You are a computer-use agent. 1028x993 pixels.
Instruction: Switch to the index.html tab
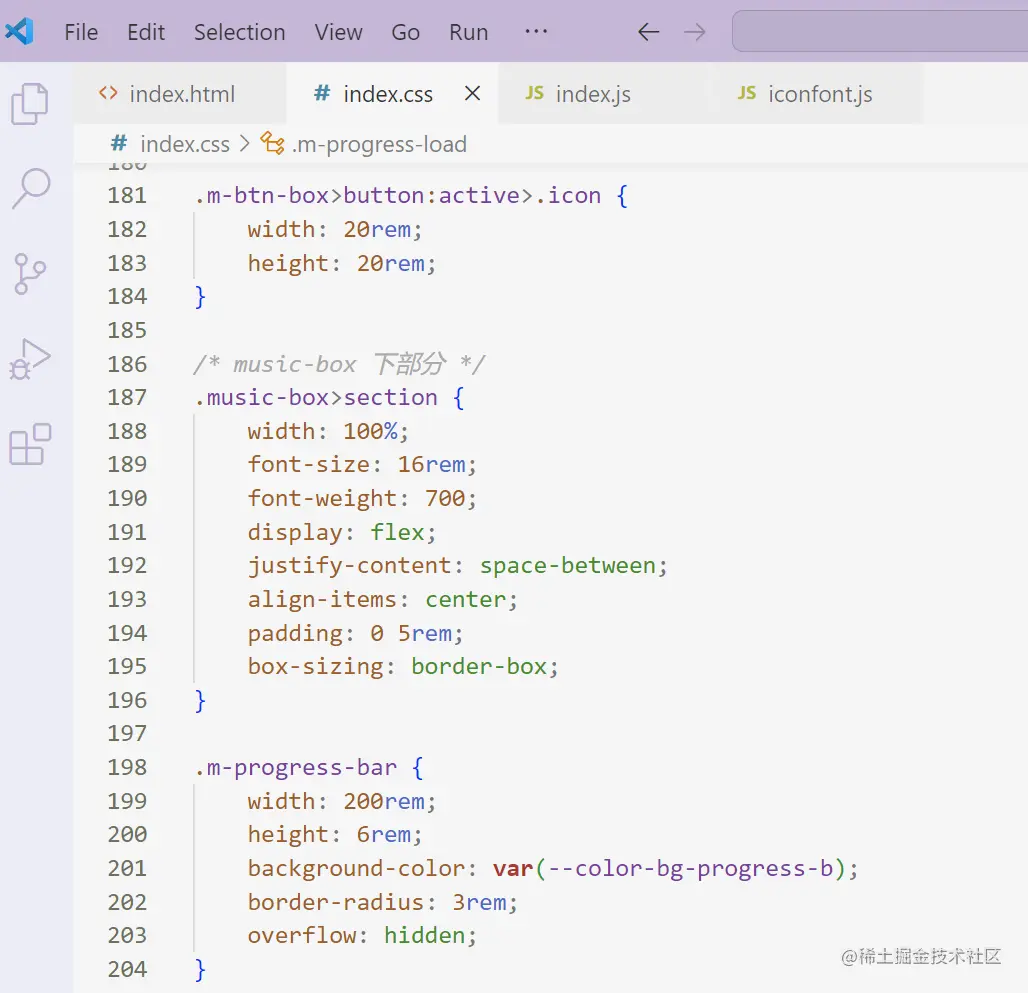point(180,94)
